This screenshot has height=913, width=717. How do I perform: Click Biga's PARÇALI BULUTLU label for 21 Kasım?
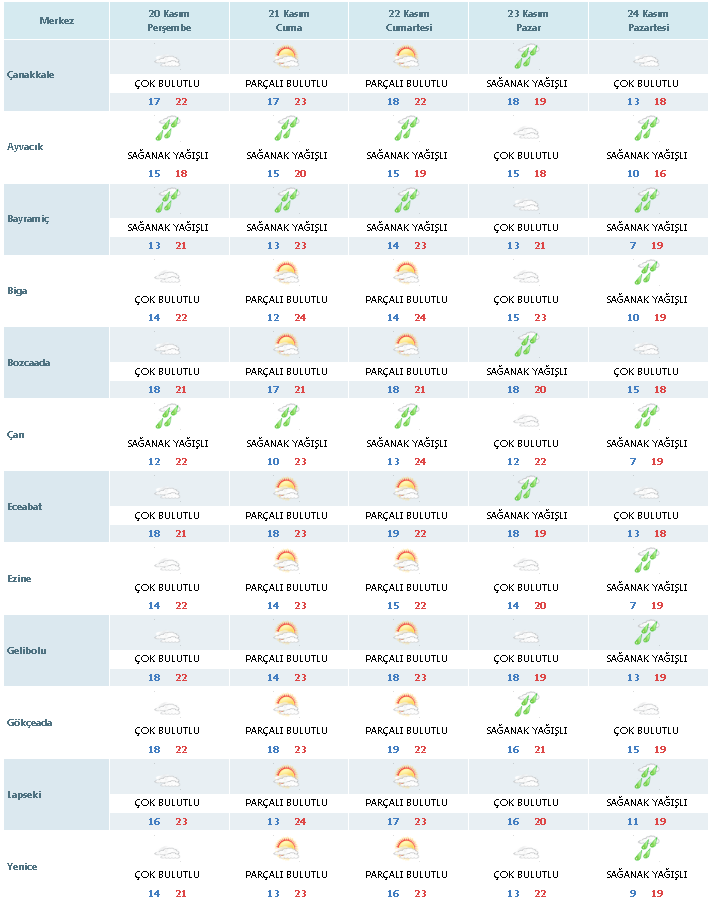coord(287,299)
